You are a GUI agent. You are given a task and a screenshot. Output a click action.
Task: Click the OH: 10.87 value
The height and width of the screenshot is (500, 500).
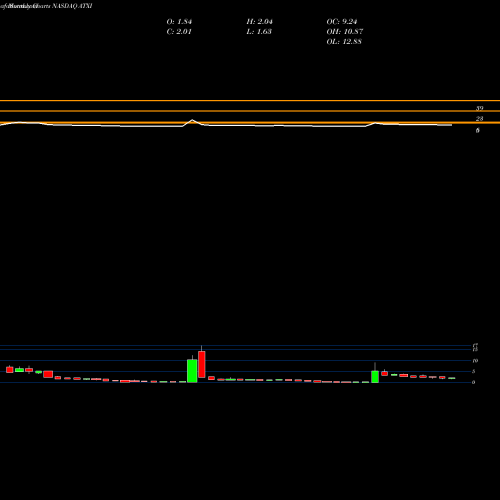point(345,32)
